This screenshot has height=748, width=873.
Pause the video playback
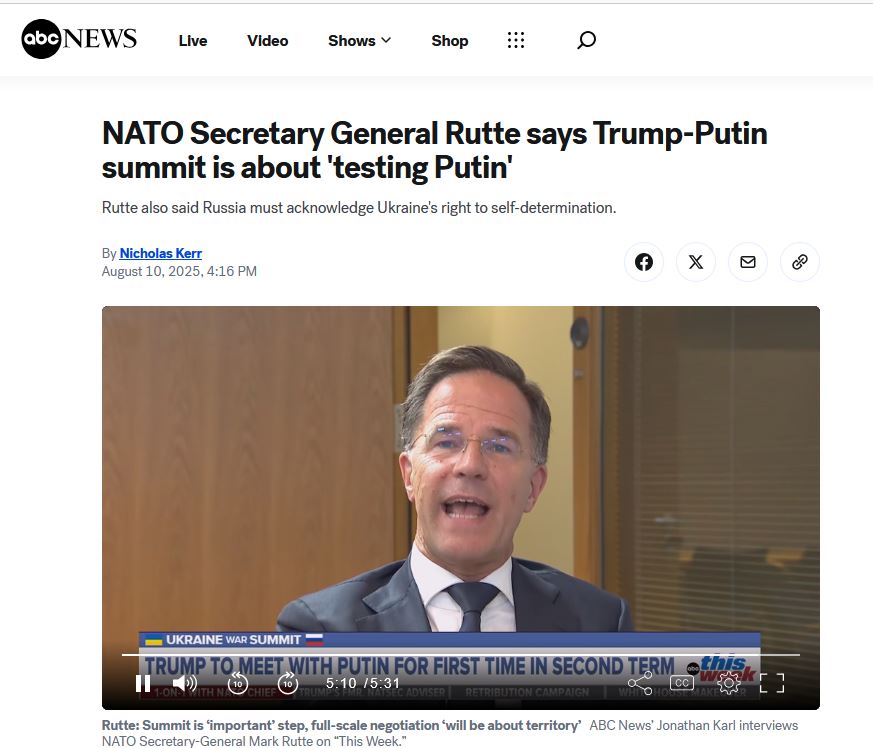(x=143, y=683)
